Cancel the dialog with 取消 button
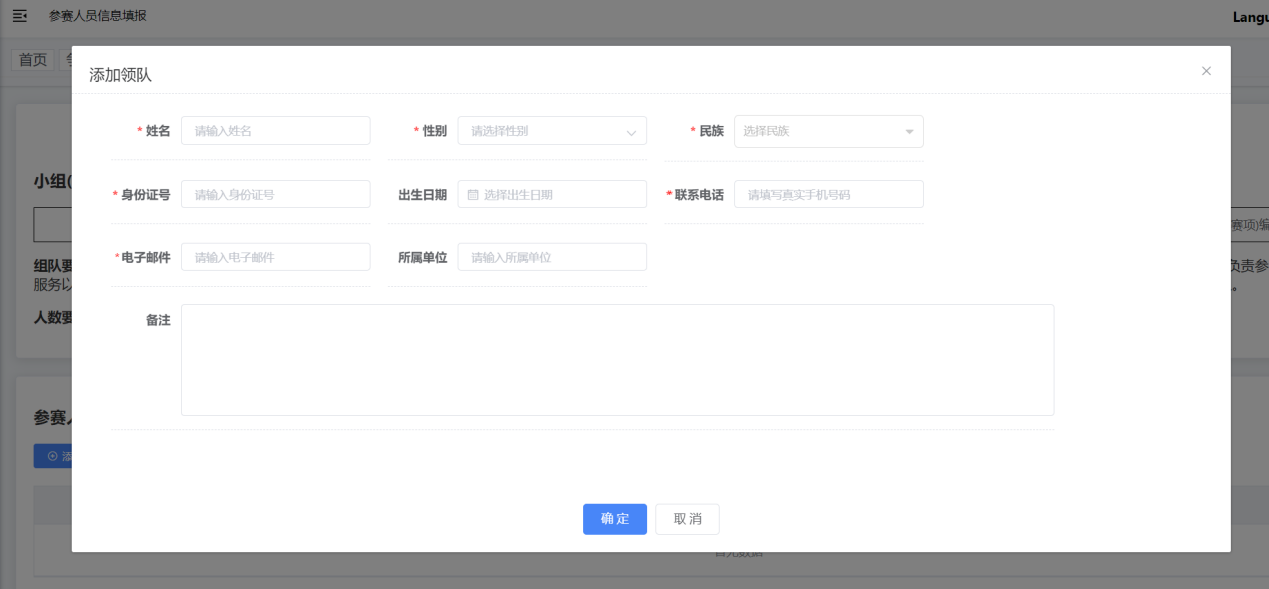 [687, 519]
